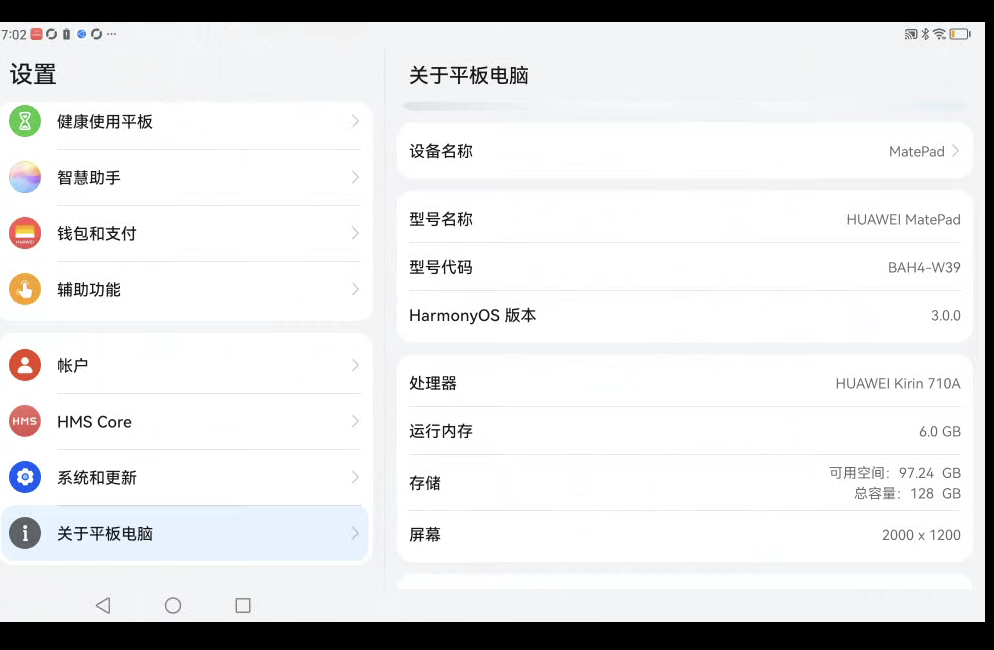Tap the 关于平板电脑 panel heading

(x=468, y=75)
